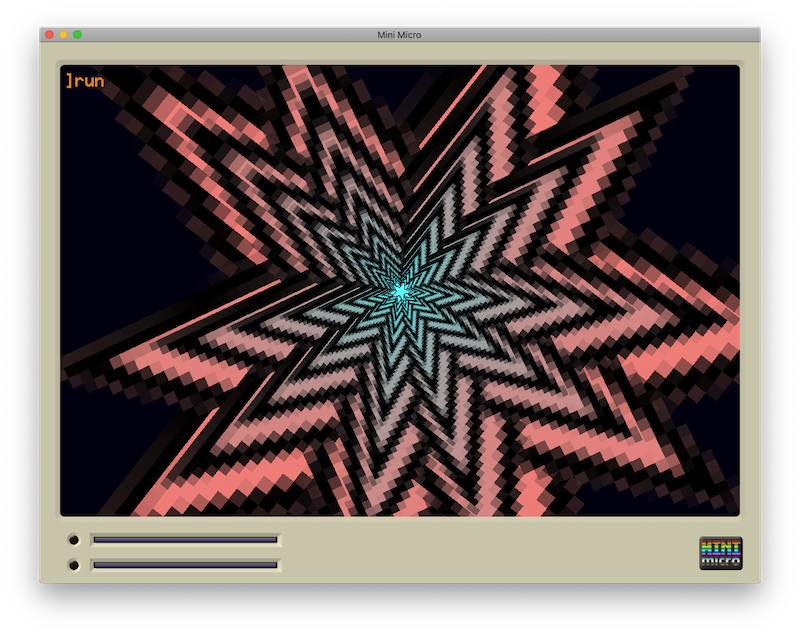Minimize the window with yellow button
800x635 pixels.
coord(63,34)
